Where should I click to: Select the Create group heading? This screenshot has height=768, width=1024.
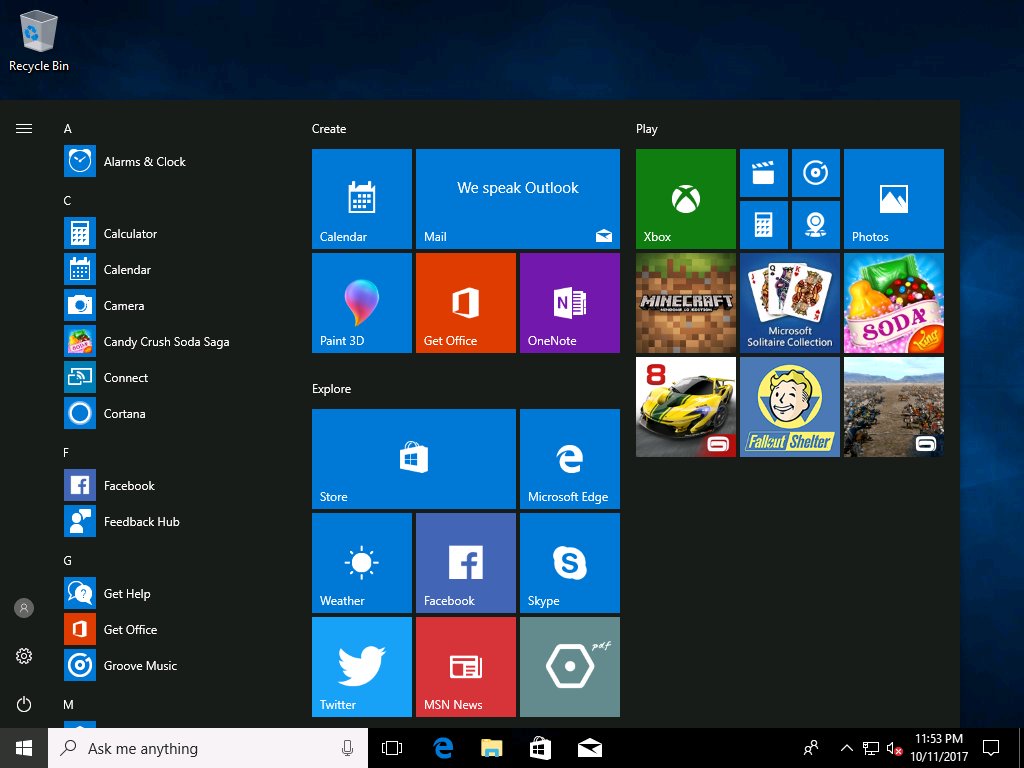tap(328, 129)
